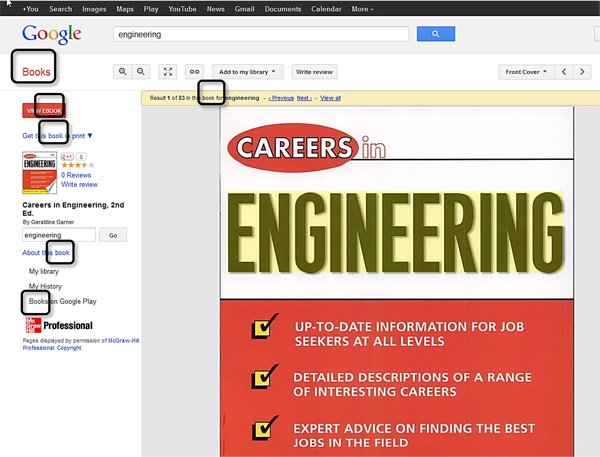Image resolution: width=600 pixels, height=457 pixels.
Task: Open Maps in the top bar
Action: (x=125, y=9)
